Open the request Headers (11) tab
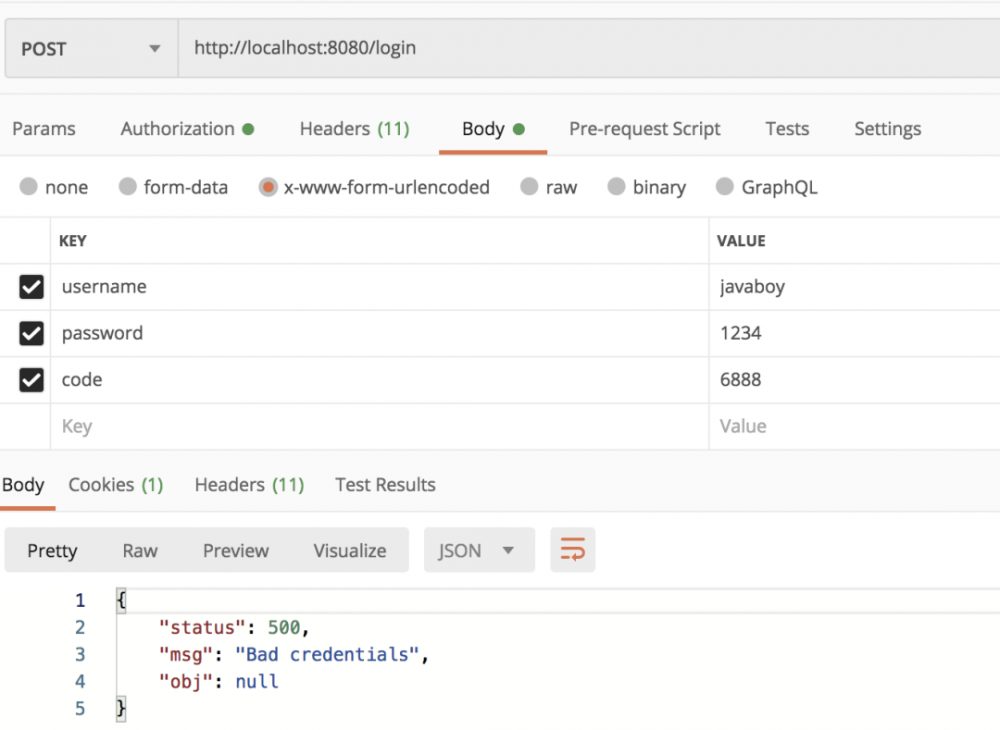 click(354, 129)
